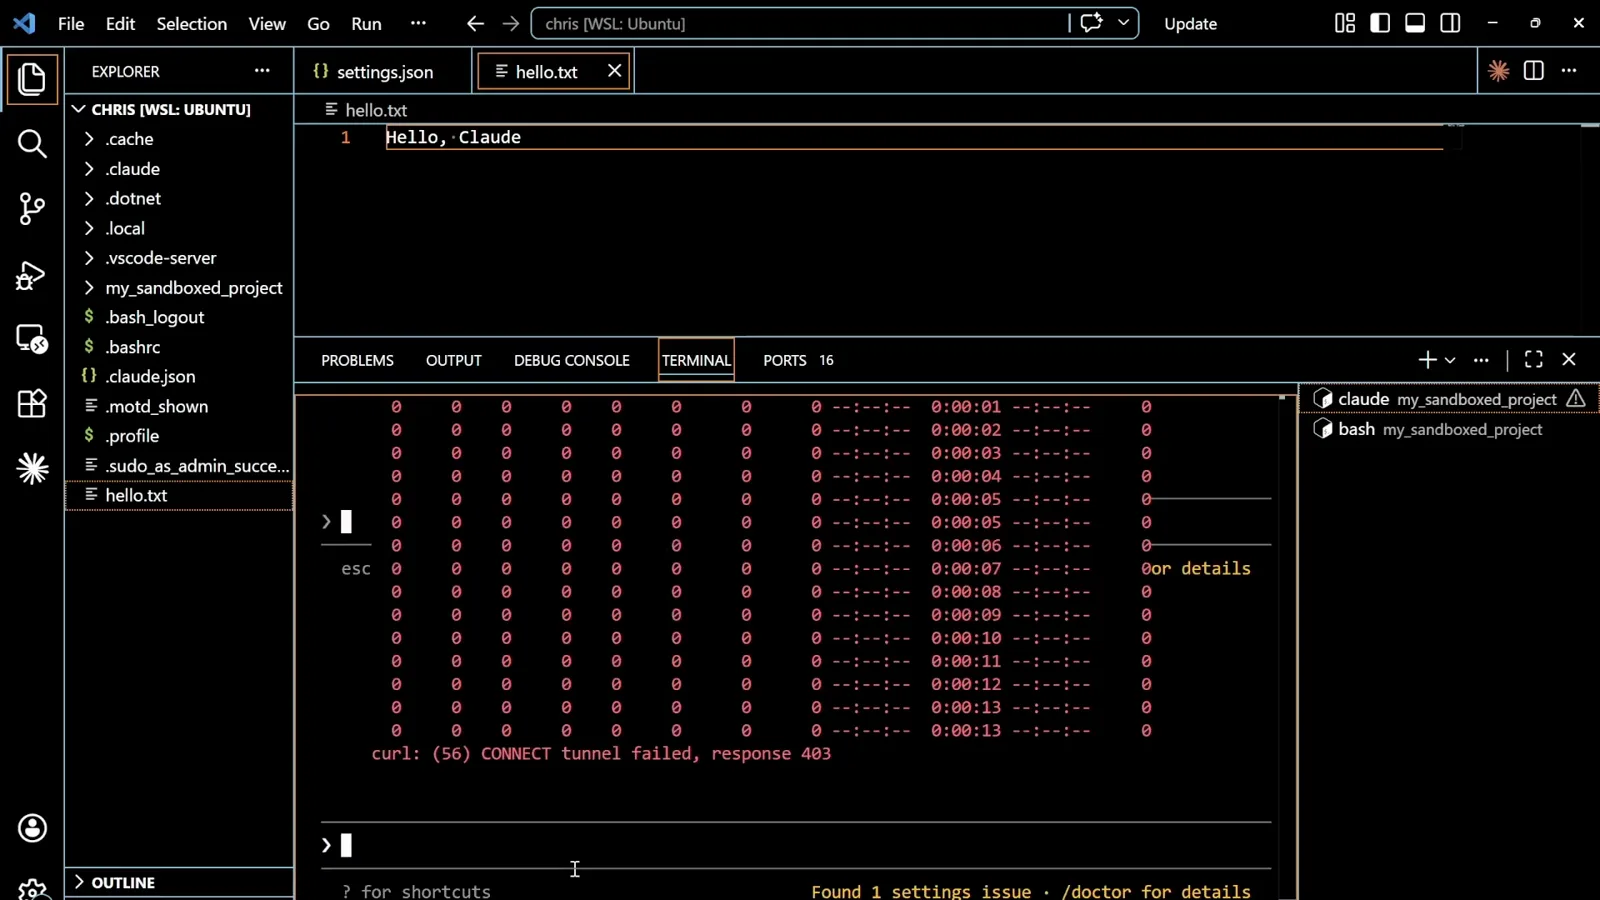Click the Claude icon in editor toolbar
1600x900 pixels.
coord(1498,71)
